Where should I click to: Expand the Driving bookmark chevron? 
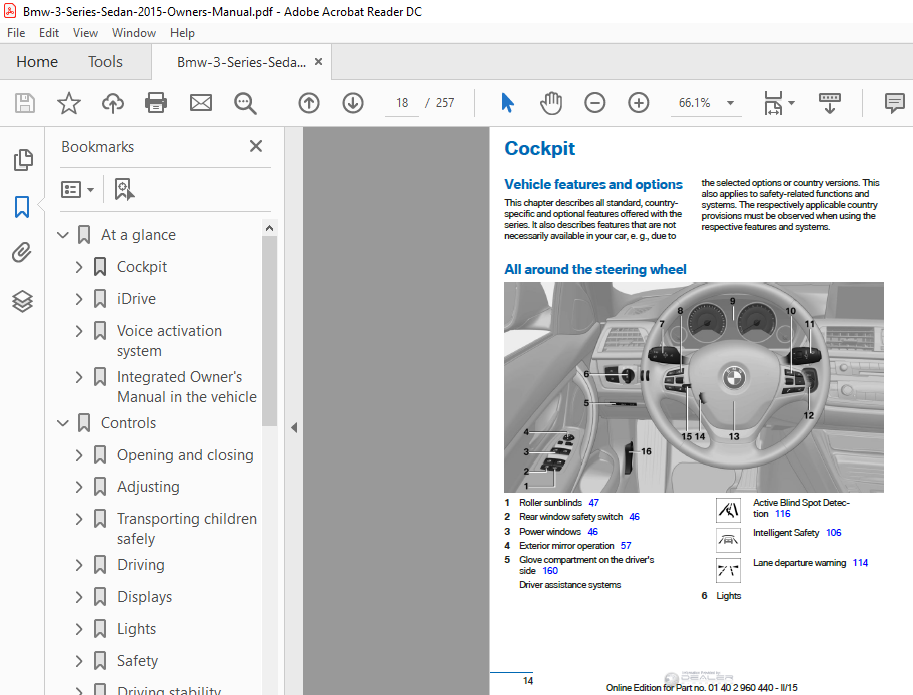click(79, 565)
